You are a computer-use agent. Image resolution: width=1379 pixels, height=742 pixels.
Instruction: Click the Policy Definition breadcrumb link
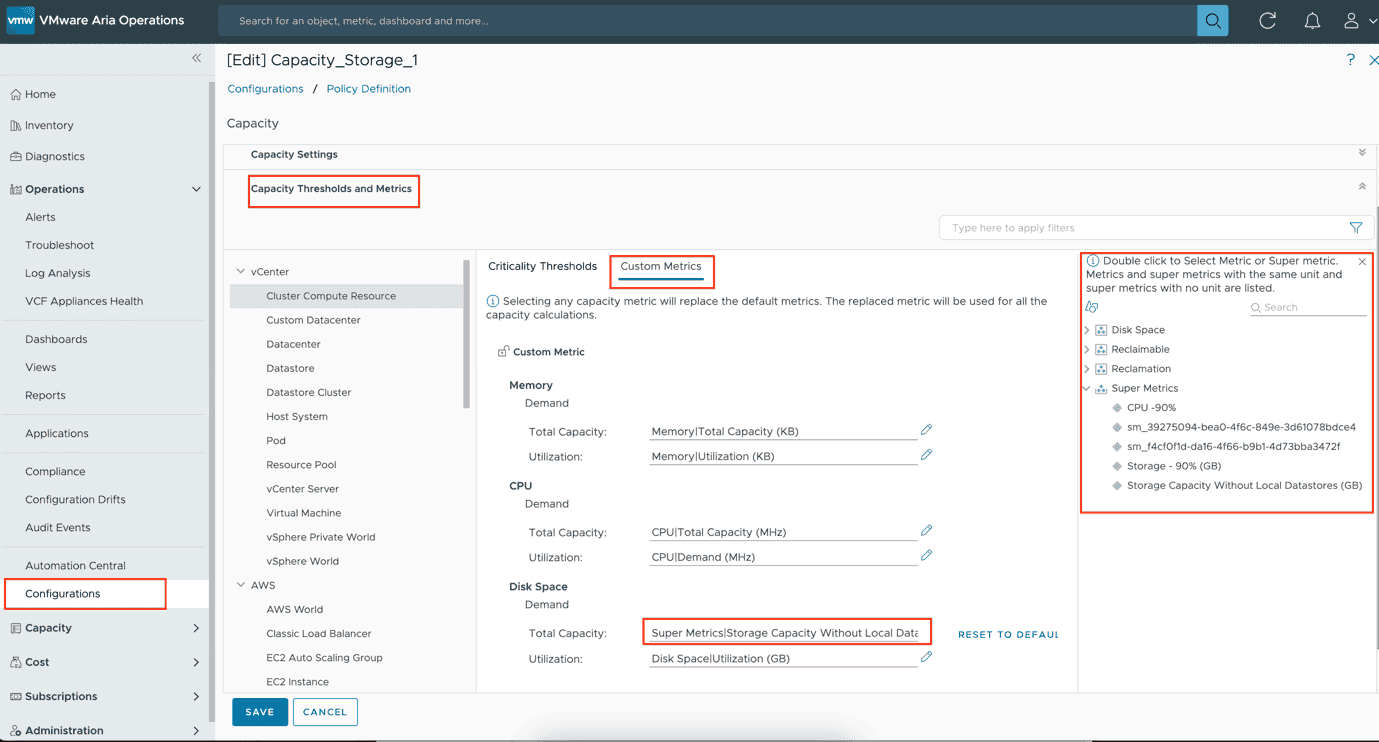click(x=368, y=89)
